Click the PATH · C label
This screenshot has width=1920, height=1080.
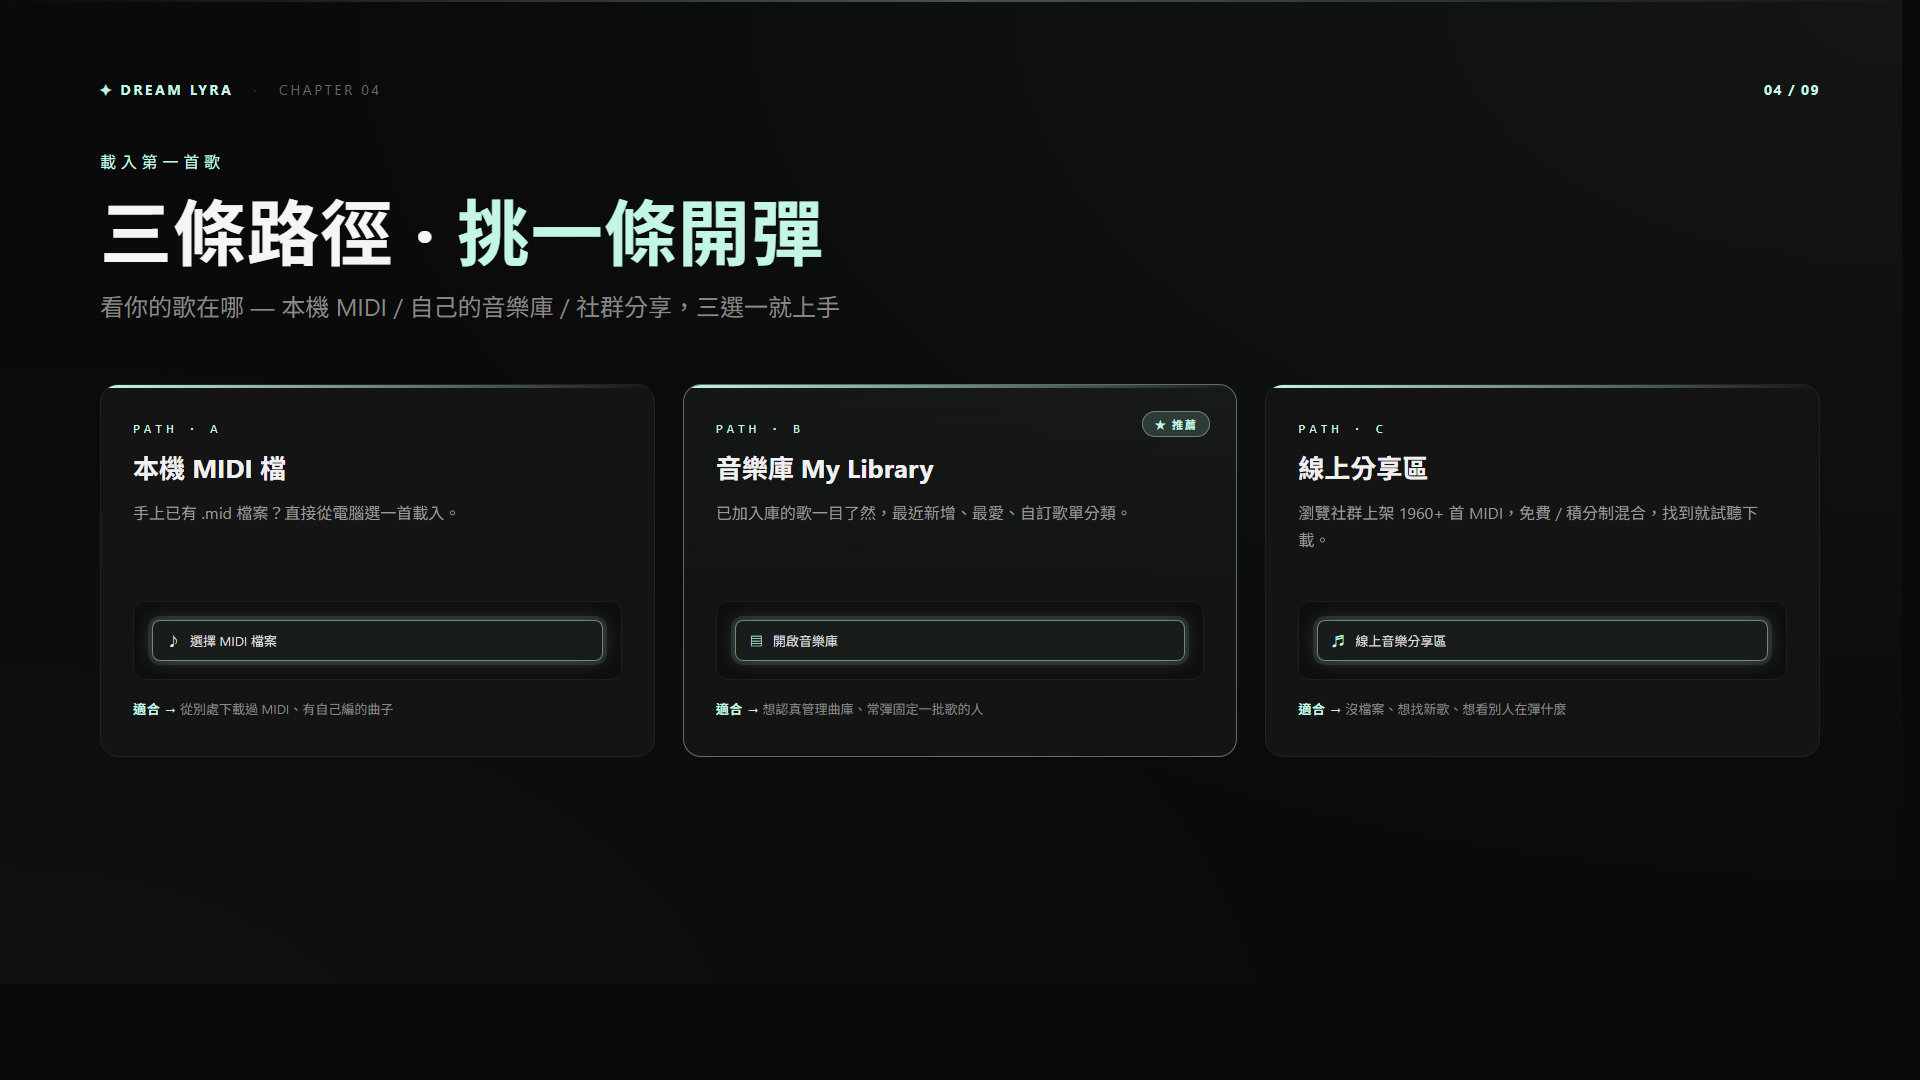pyautogui.click(x=1341, y=429)
